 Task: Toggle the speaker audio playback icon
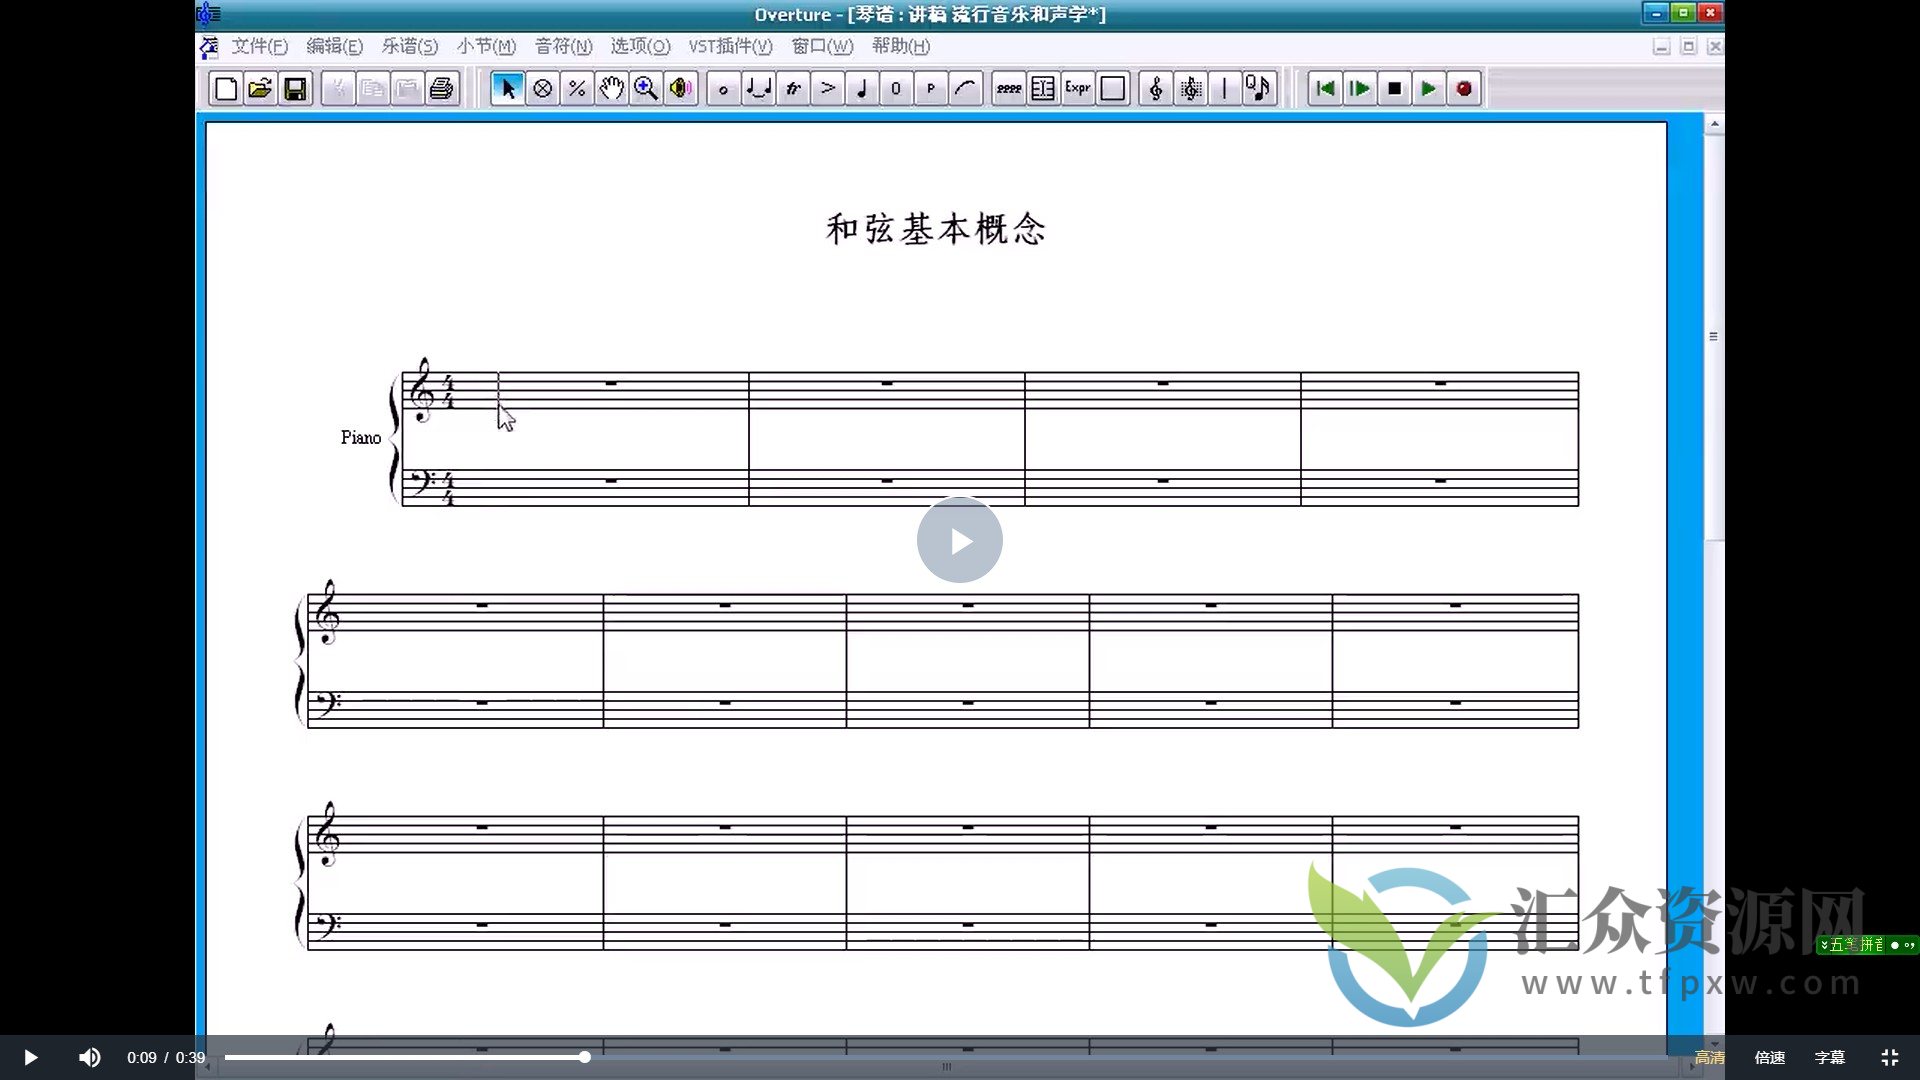tap(680, 88)
